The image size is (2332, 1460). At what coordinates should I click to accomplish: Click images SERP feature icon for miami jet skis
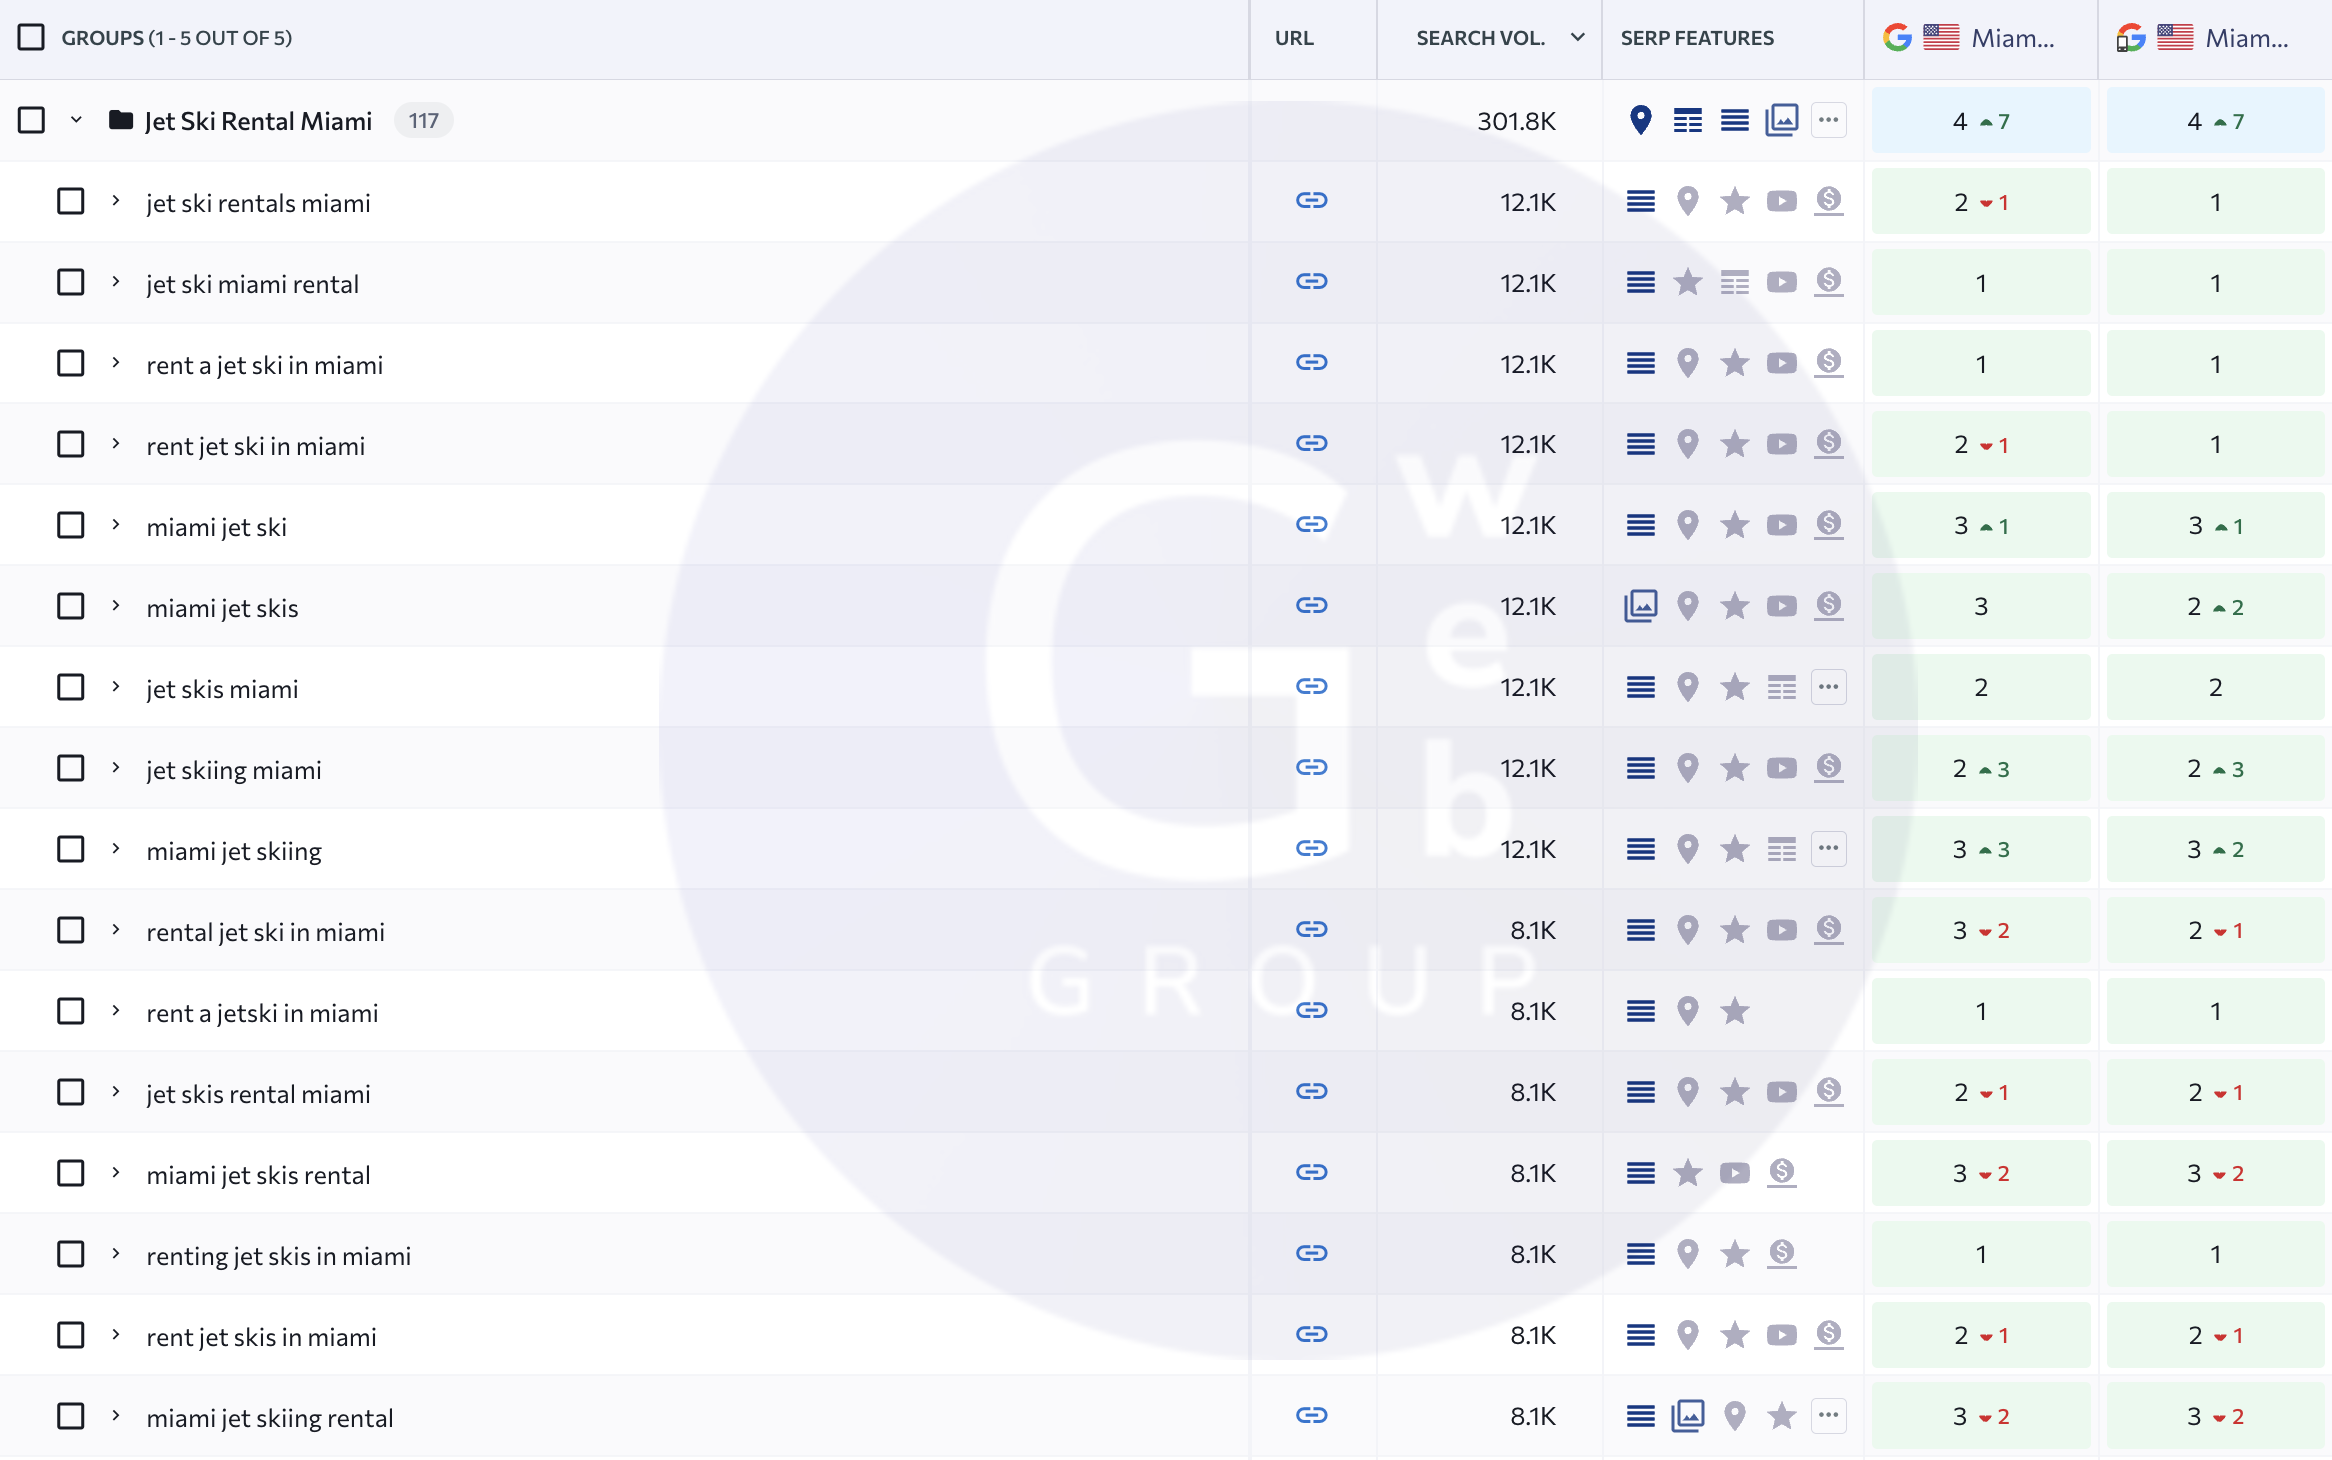1640,606
